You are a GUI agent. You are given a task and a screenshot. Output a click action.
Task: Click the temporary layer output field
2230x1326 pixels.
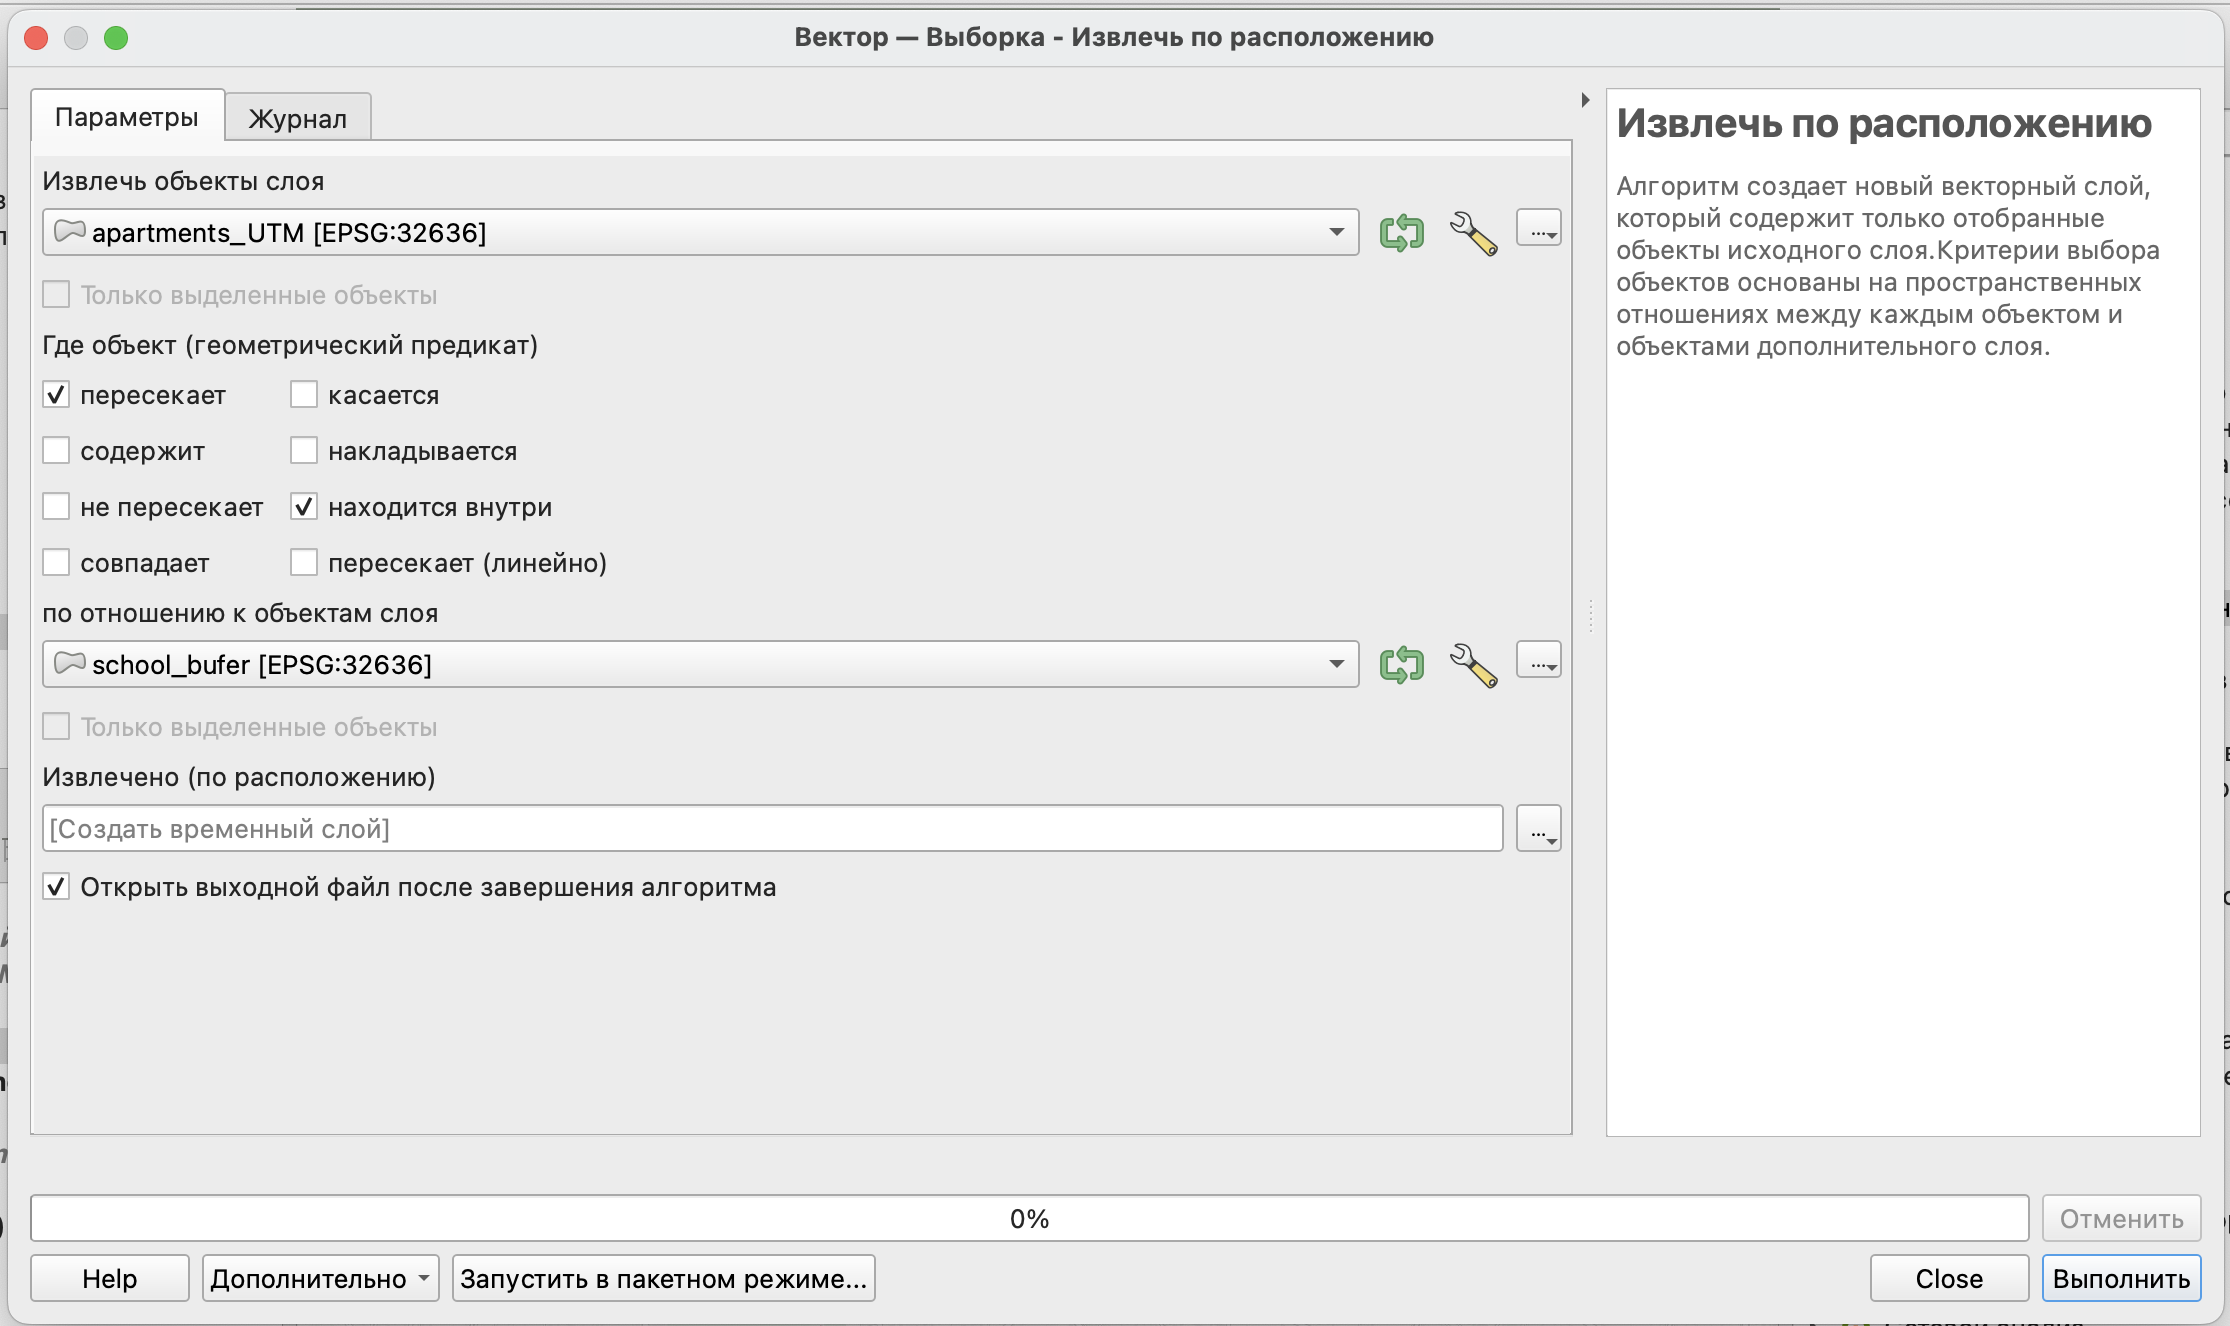click(772, 829)
